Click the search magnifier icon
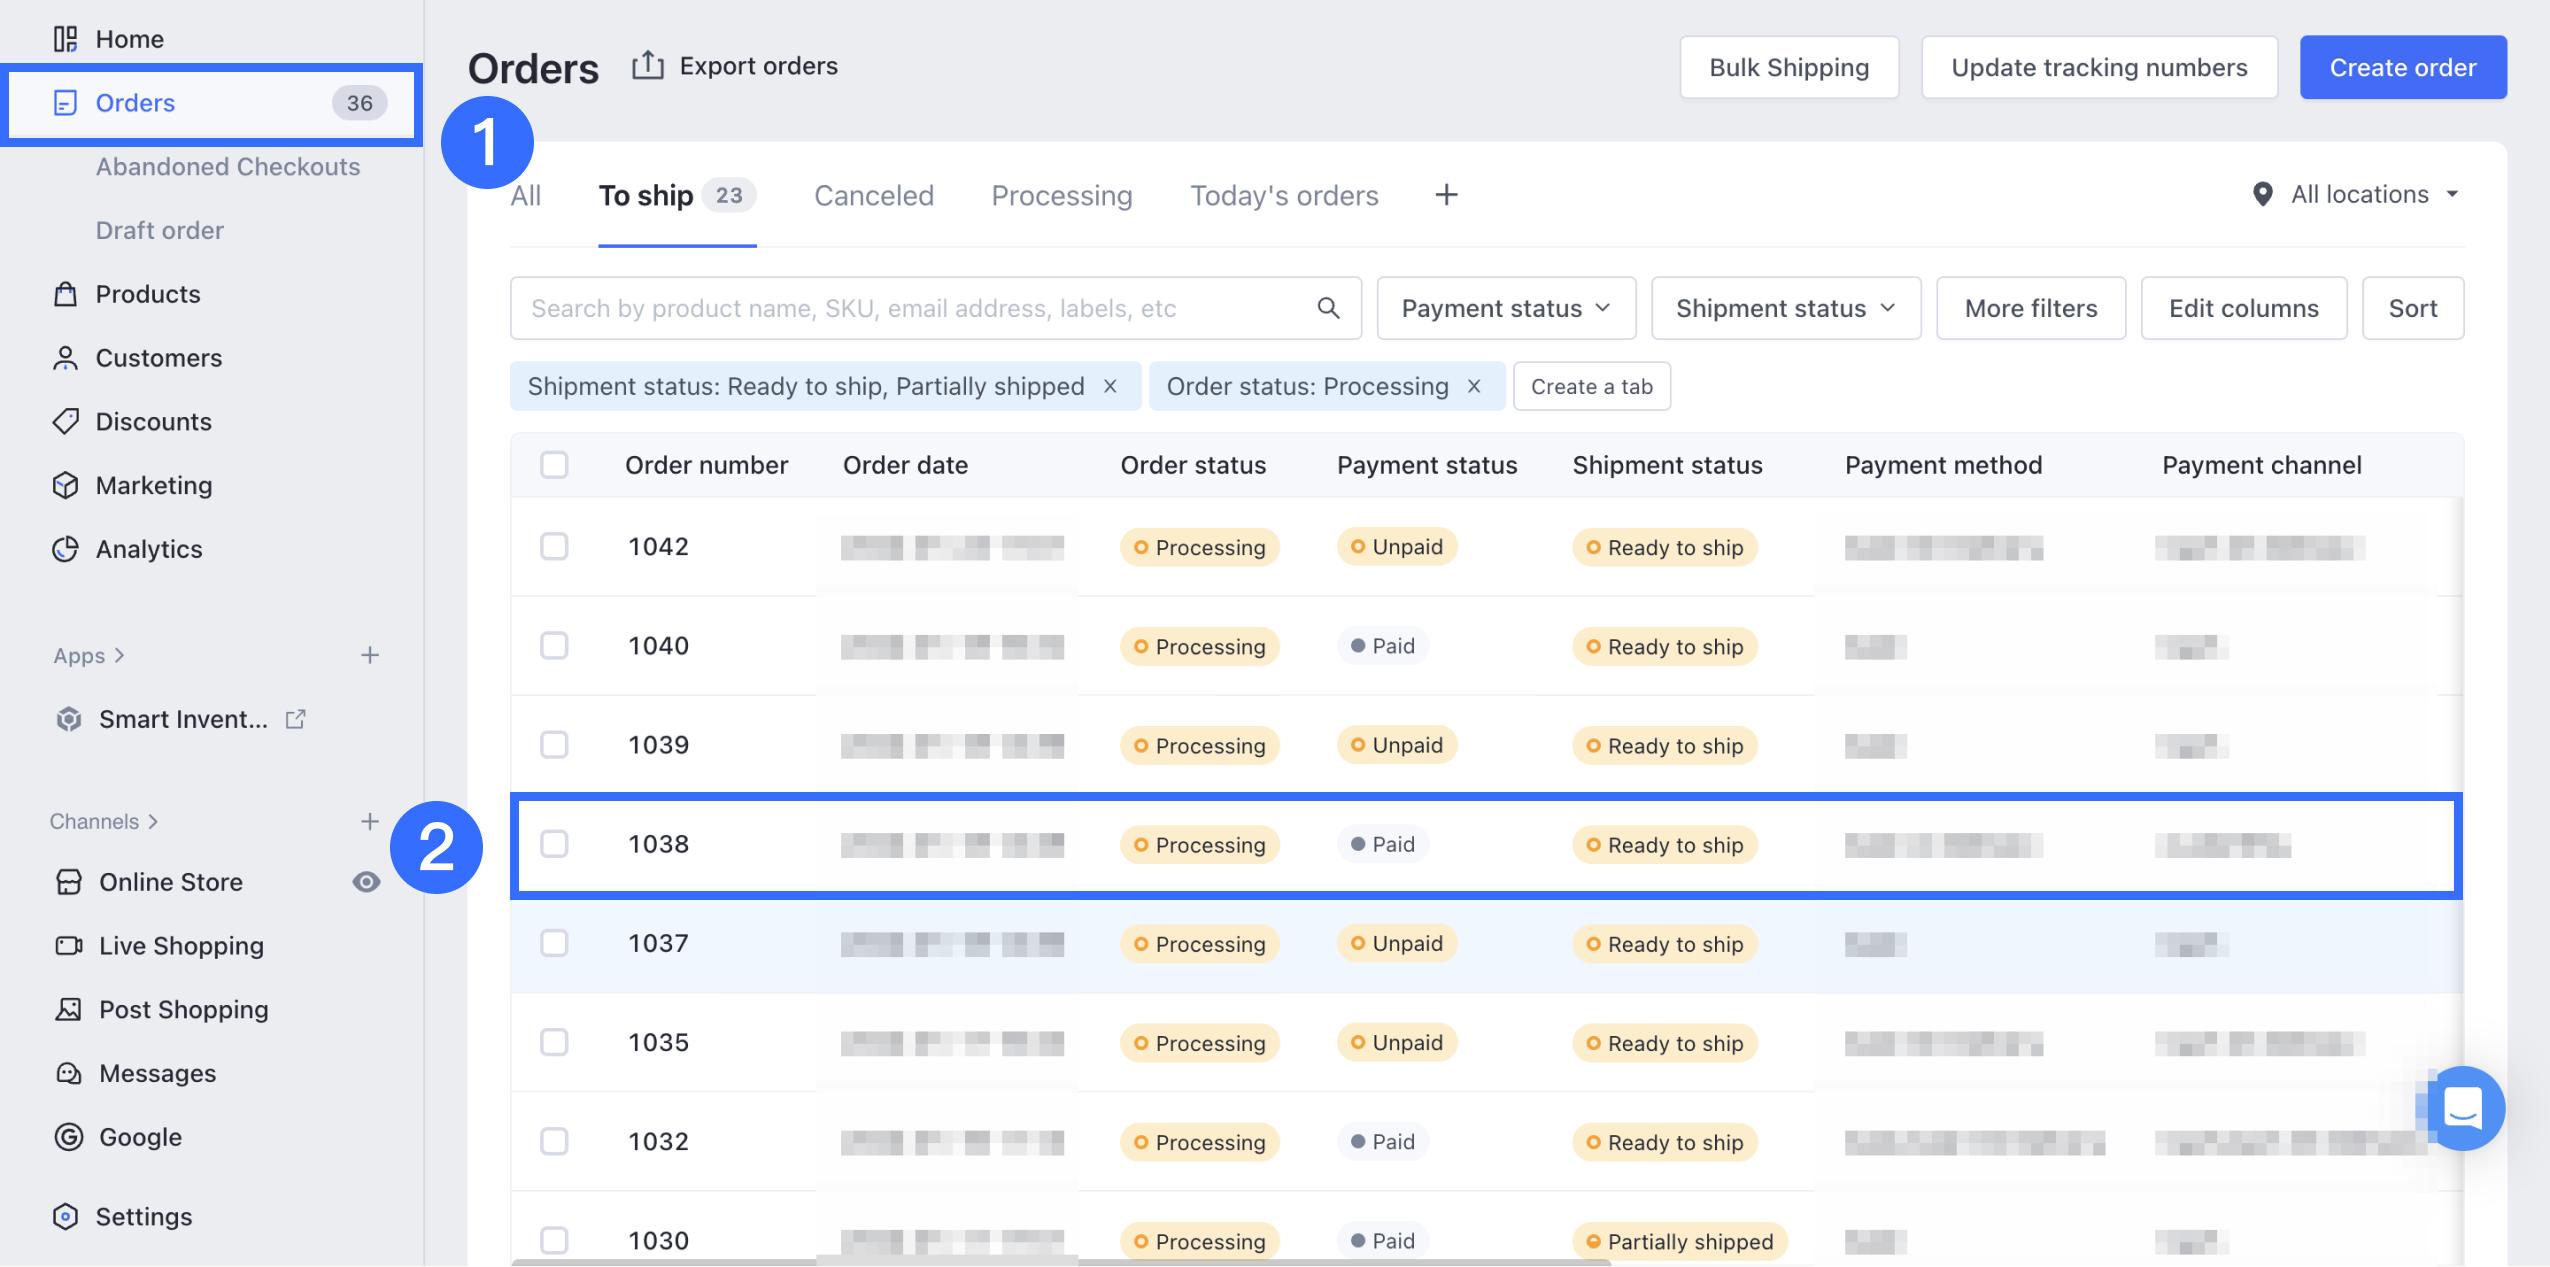2550x1267 pixels. click(x=1328, y=308)
